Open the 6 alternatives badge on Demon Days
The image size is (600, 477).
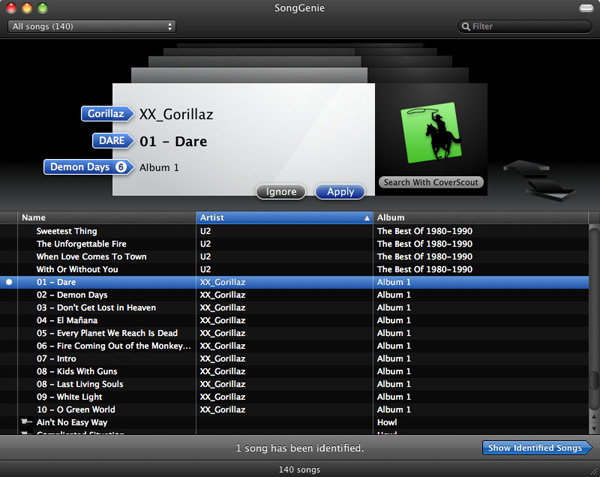tap(121, 167)
